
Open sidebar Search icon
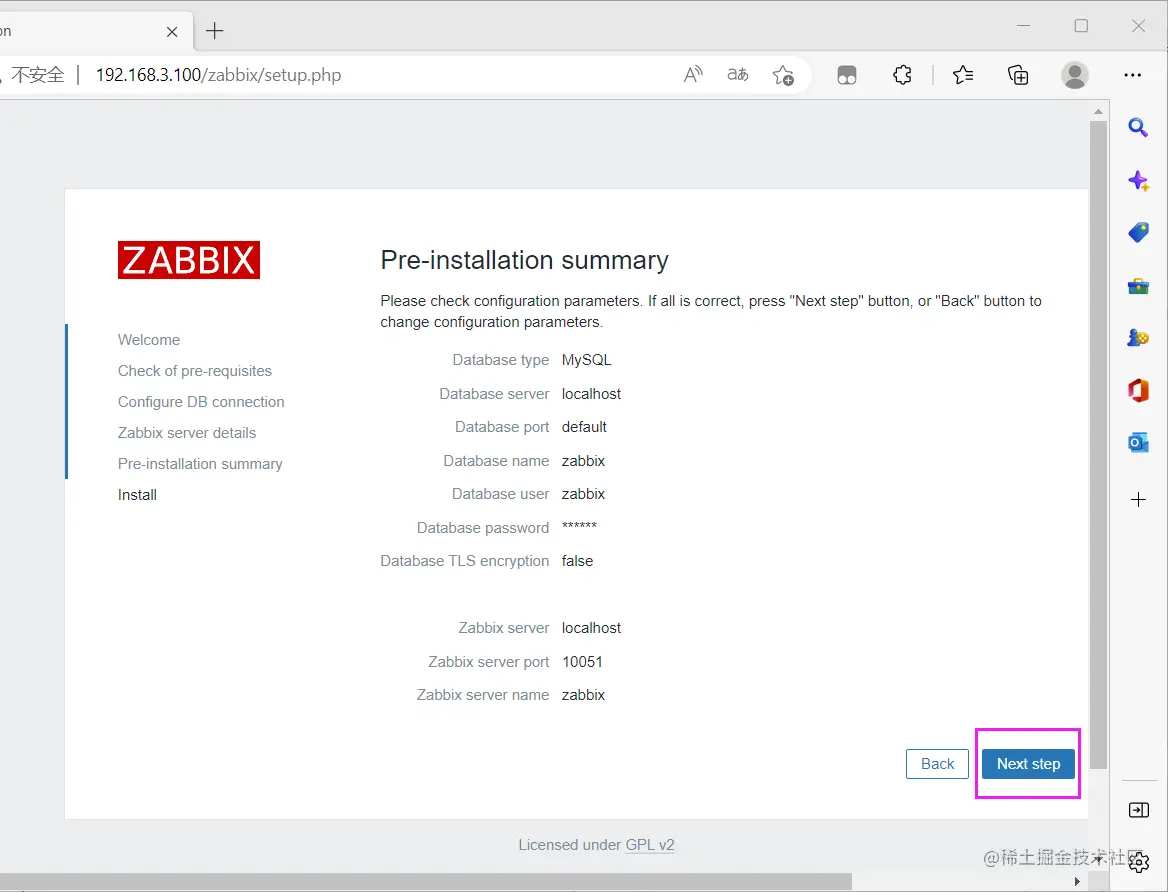1137,127
